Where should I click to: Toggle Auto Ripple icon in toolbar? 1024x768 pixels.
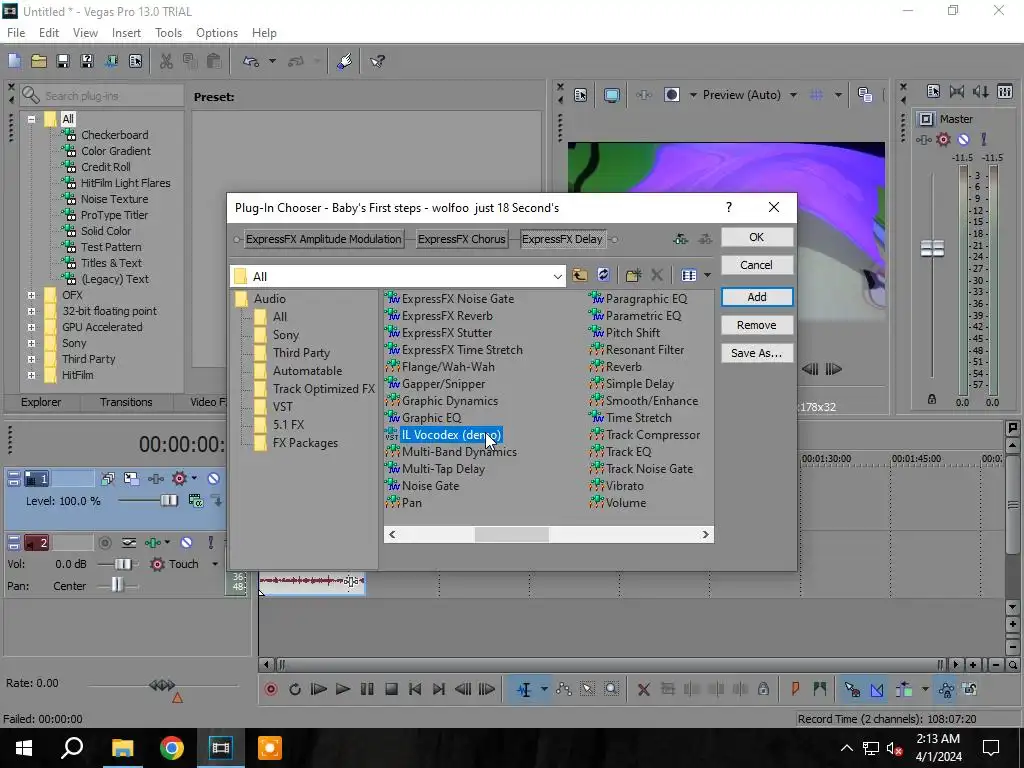click(x=904, y=689)
